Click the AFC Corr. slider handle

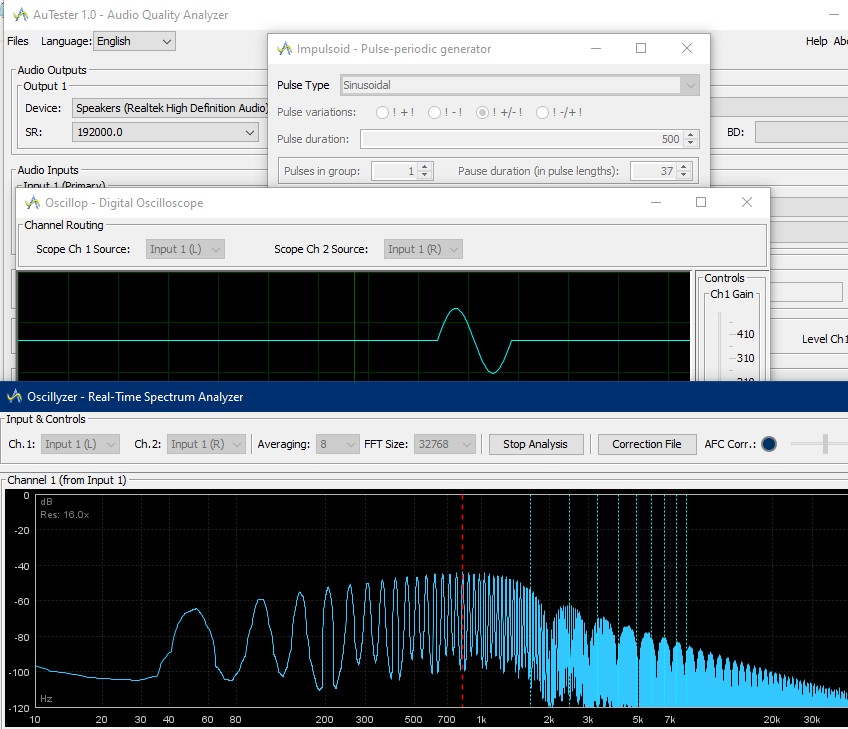pyautogui.click(x=825, y=444)
